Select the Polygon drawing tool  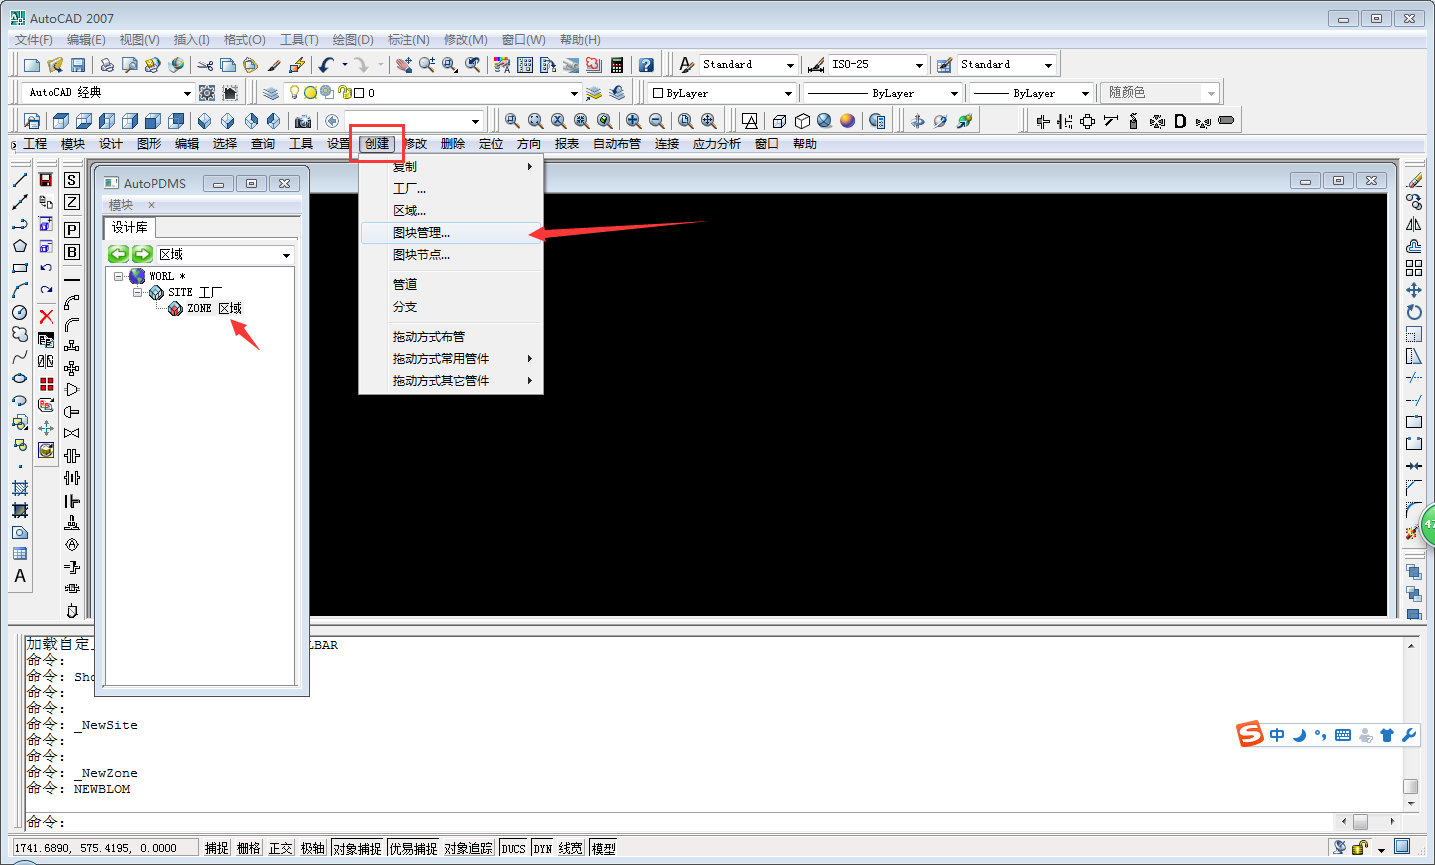(19, 246)
